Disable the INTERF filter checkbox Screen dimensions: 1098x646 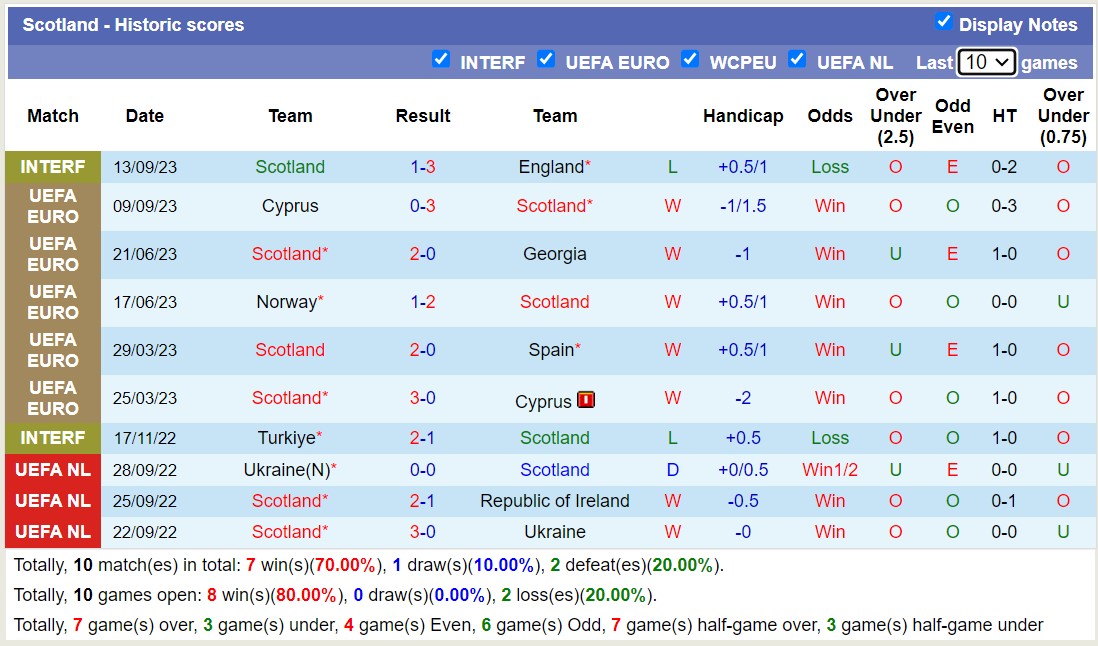[441, 60]
